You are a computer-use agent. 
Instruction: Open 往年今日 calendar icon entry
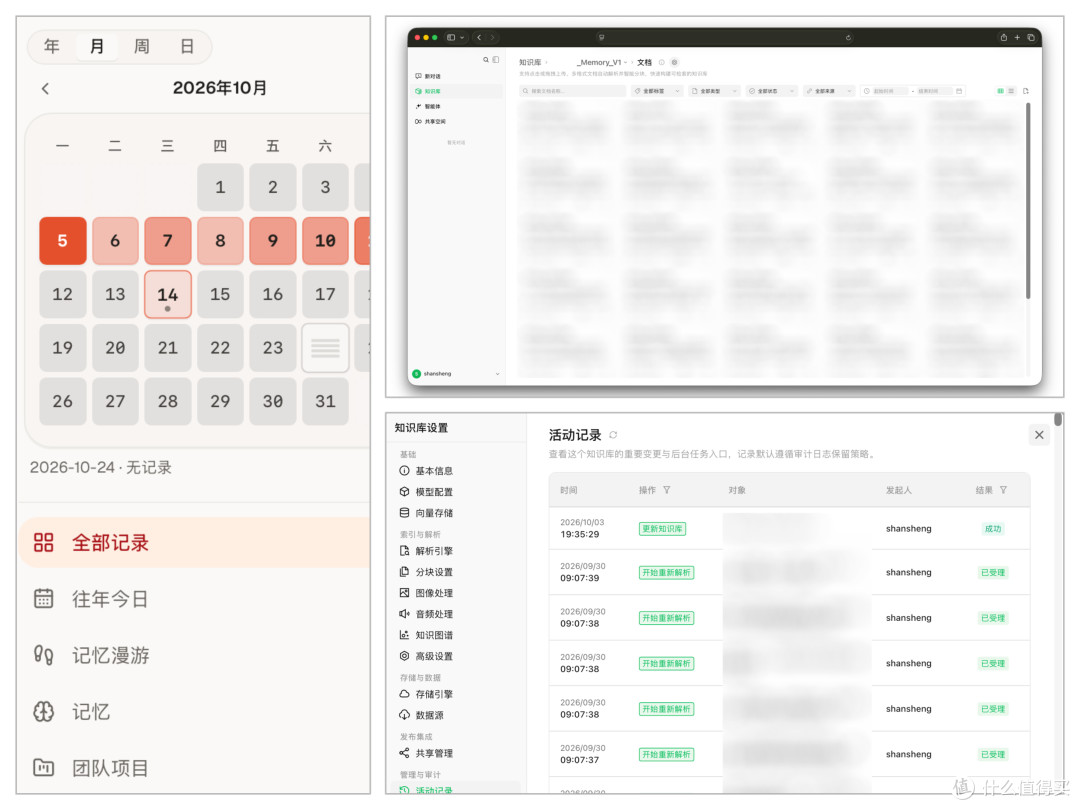(x=43, y=599)
